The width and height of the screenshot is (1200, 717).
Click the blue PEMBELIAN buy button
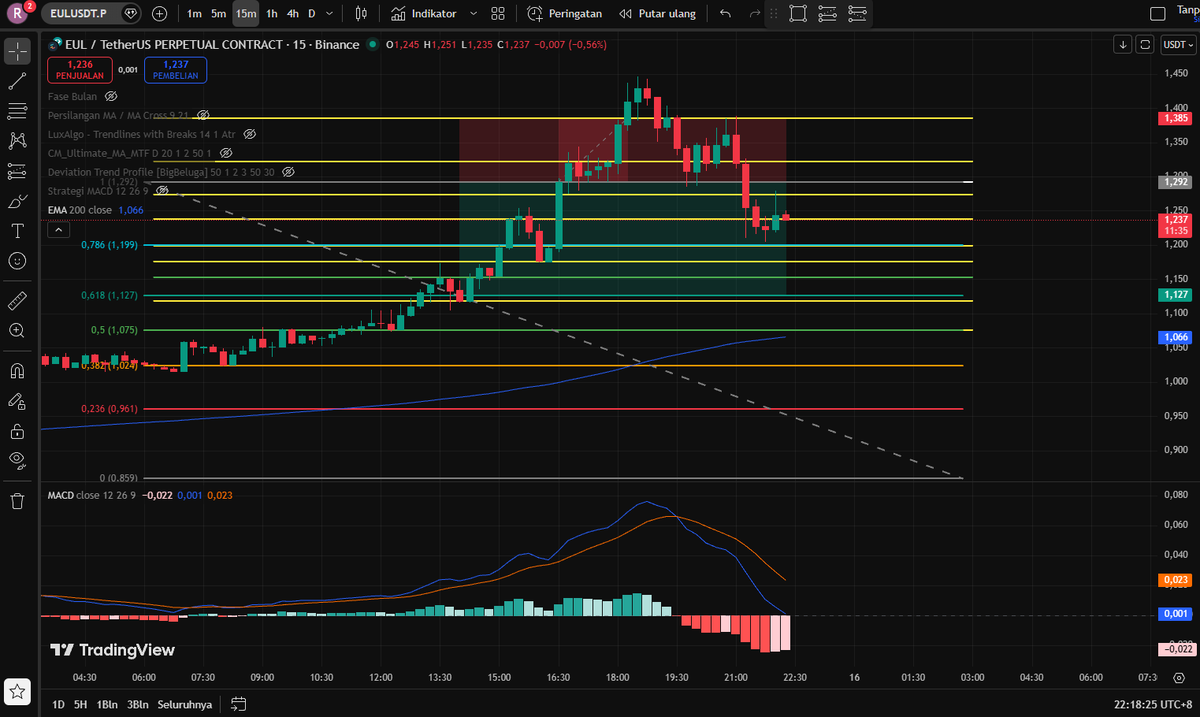[176, 69]
